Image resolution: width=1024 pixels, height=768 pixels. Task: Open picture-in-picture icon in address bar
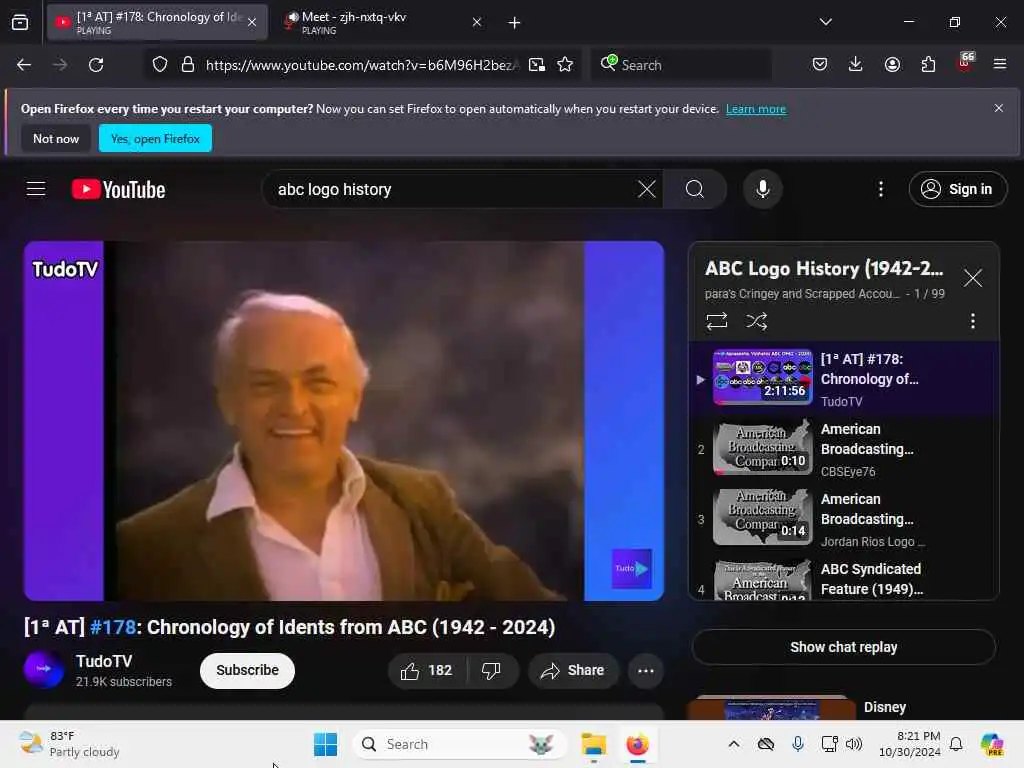tap(537, 65)
